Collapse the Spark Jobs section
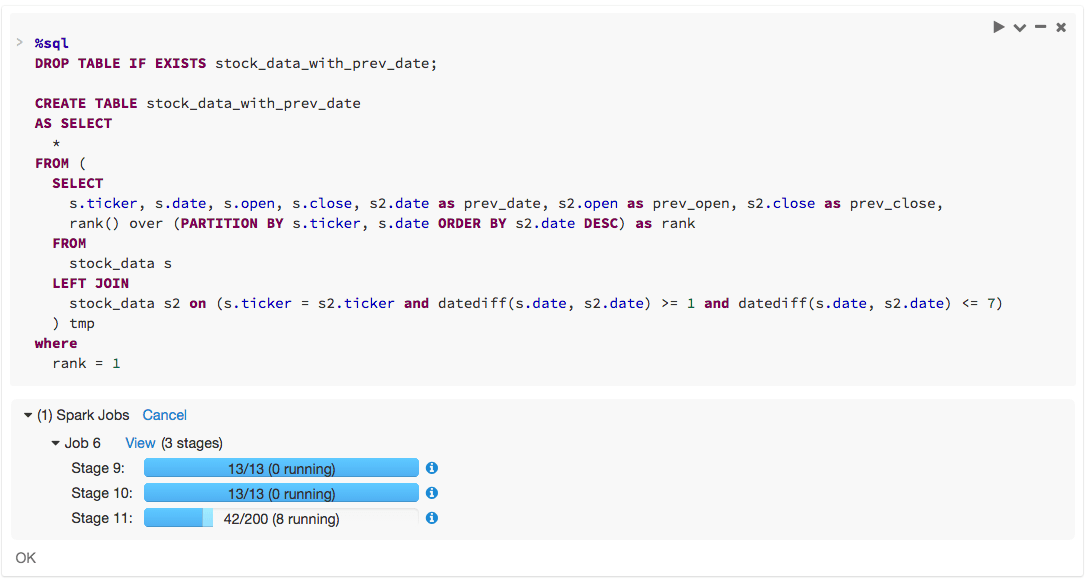This screenshot has width=1090, height=588. point(28,415)
